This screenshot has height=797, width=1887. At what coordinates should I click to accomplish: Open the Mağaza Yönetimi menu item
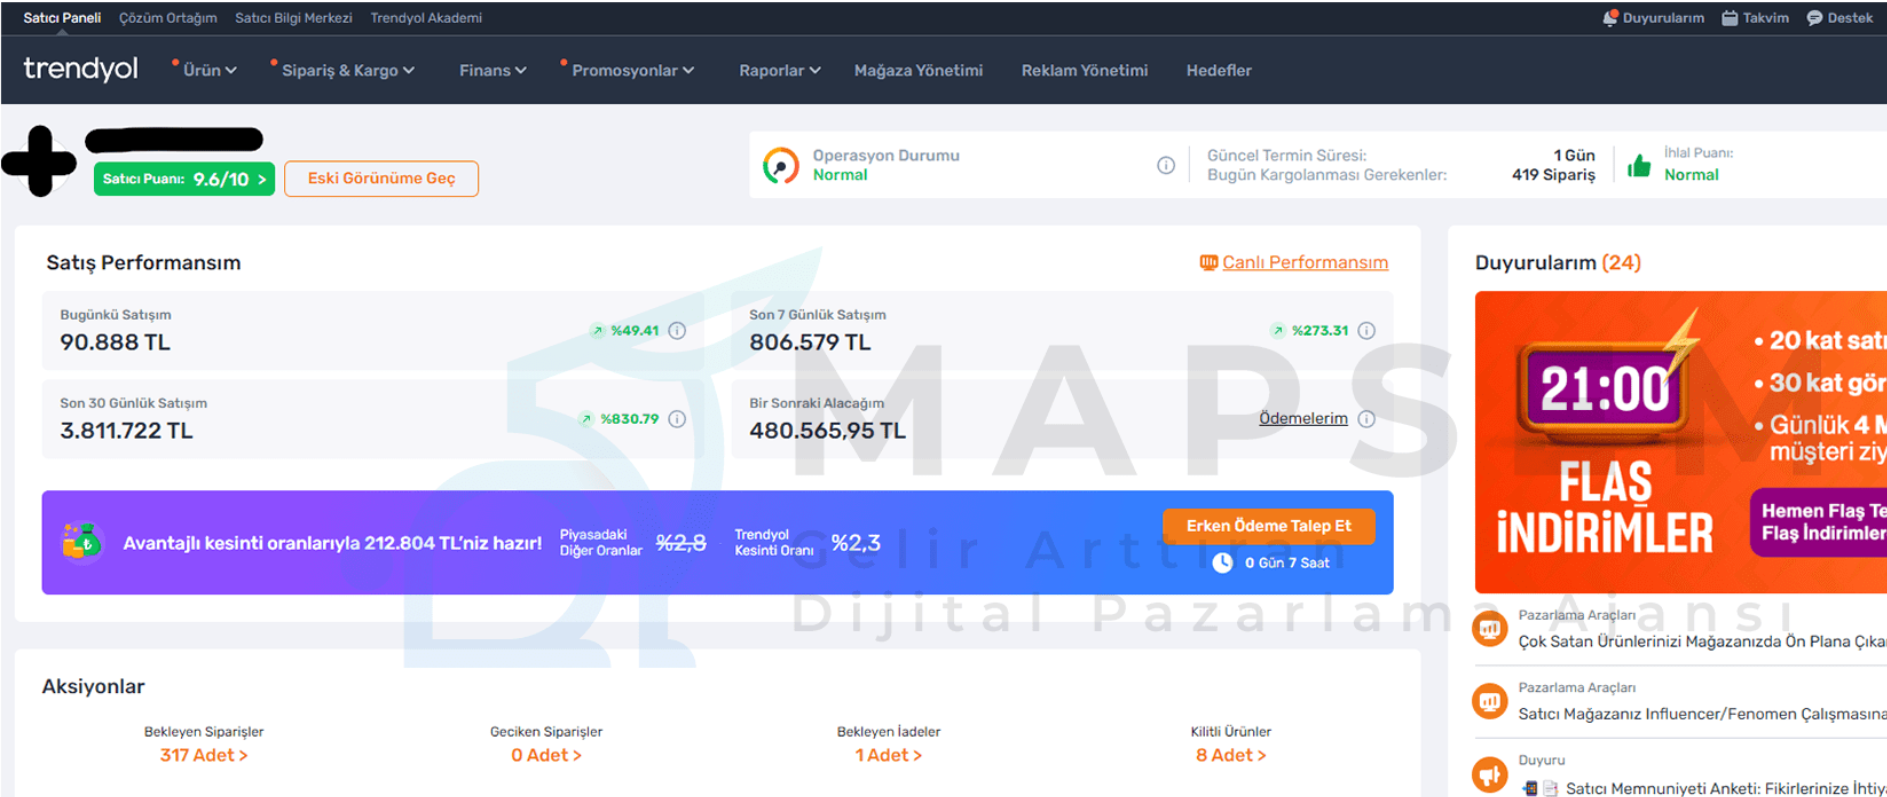tap(918, 70)
